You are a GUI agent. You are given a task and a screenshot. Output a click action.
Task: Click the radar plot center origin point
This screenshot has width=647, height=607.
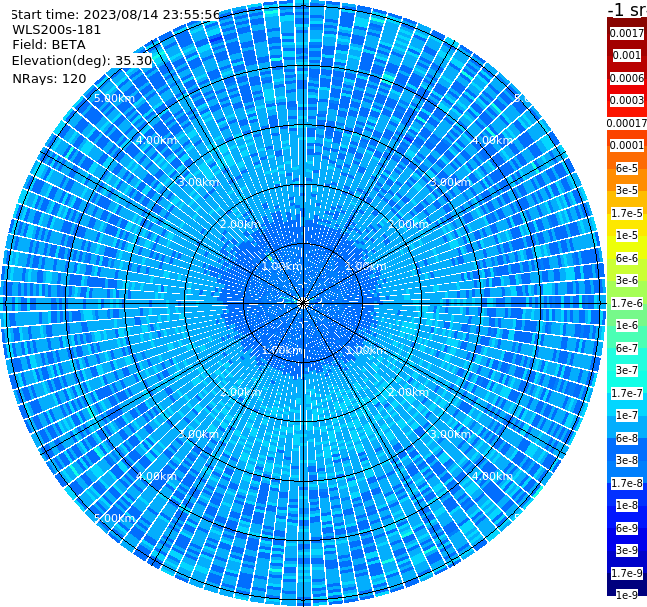[303, 303]
